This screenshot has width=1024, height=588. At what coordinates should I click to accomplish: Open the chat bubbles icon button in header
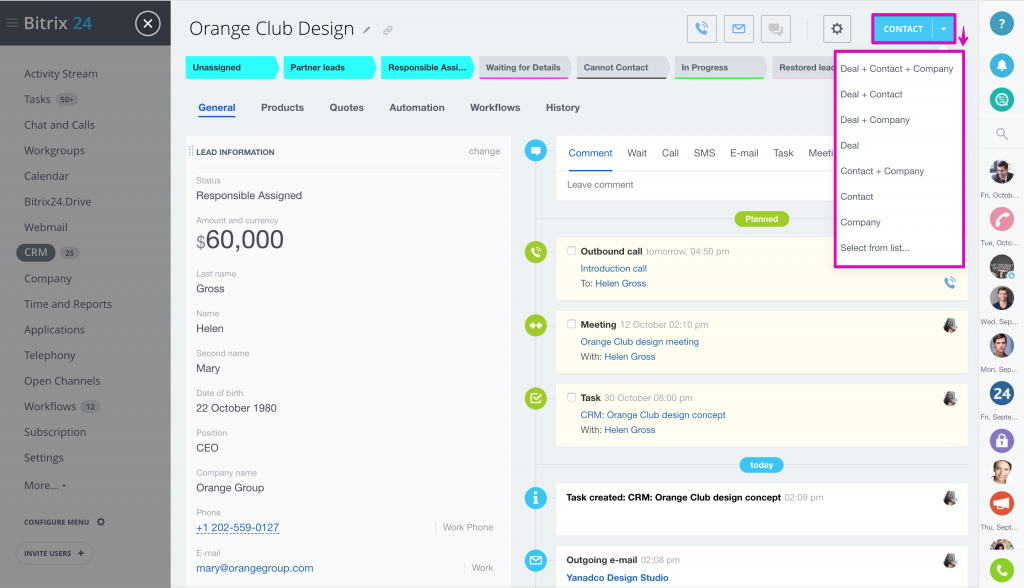coord(776,29)
